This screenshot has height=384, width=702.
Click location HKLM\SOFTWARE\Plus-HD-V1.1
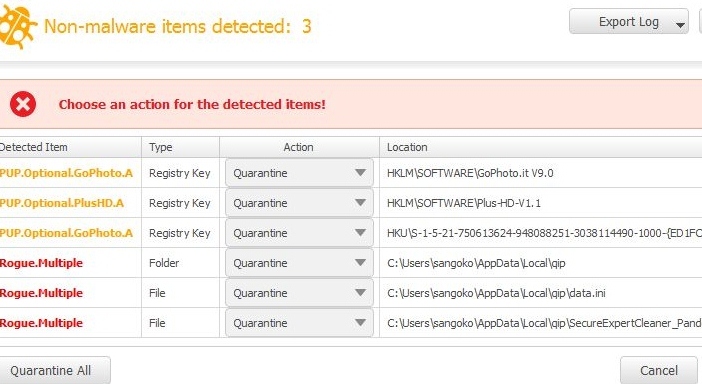[464, 203]
